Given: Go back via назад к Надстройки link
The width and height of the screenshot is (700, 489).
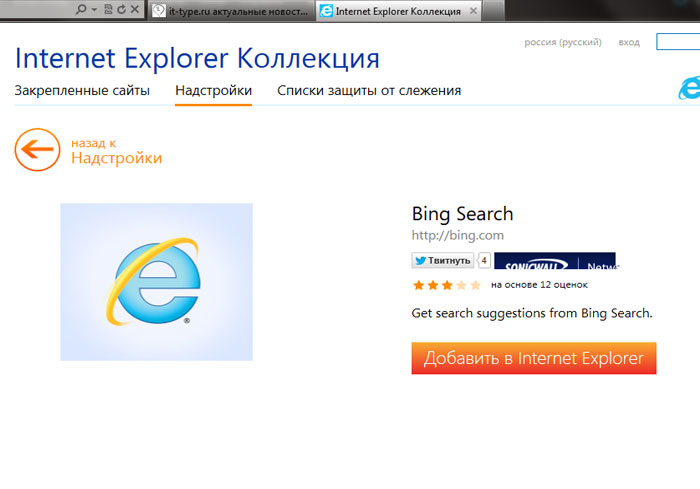Looking at the screenshot, I should click(117, 152).
